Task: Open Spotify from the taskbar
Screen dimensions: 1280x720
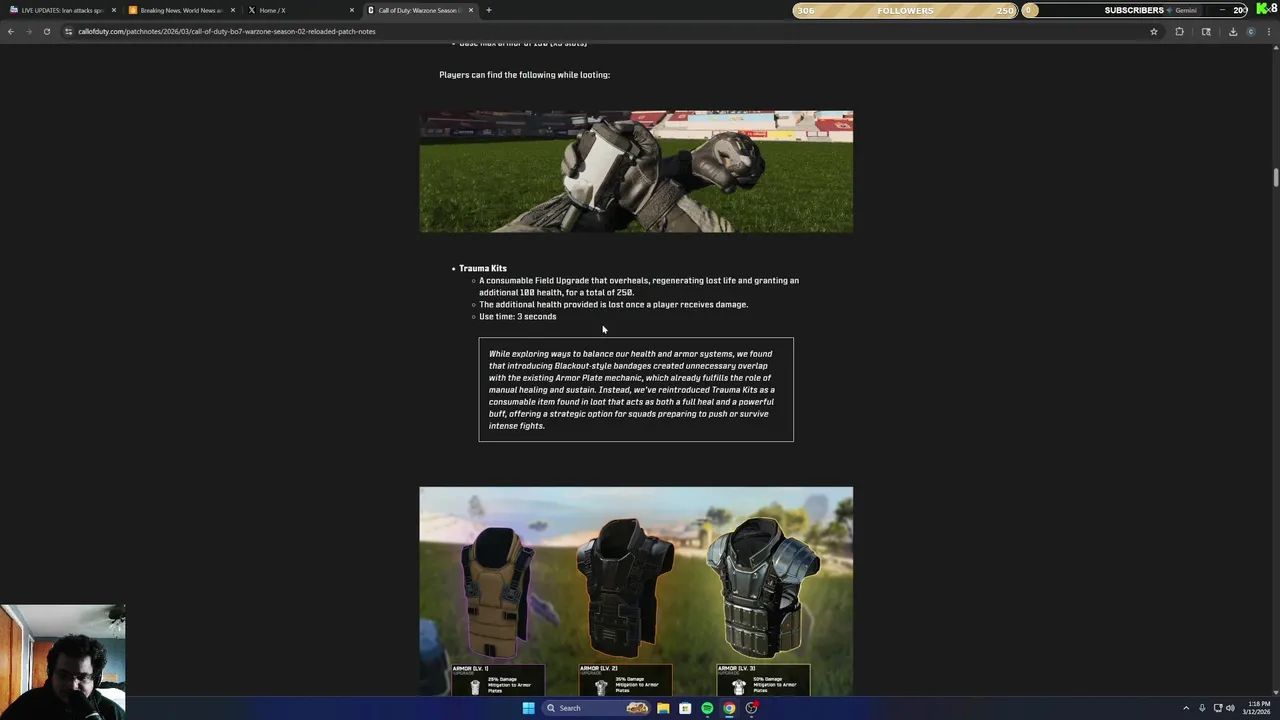Action: pyautogui.click(x=707, y=708)
